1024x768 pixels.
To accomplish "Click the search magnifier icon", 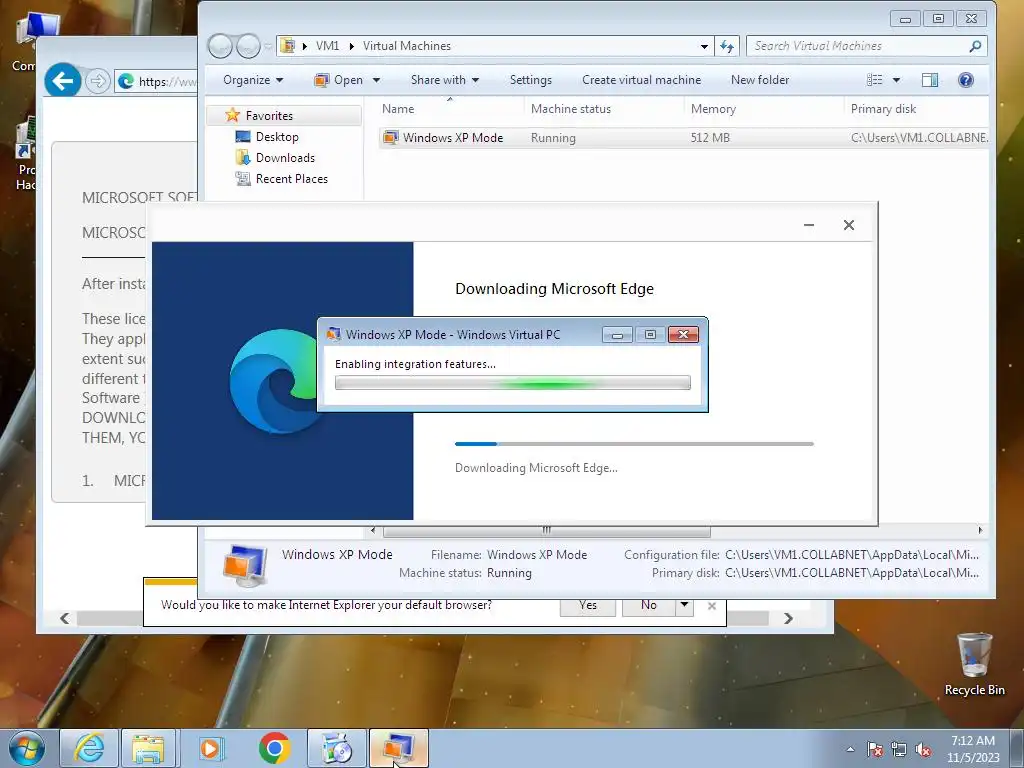I will [x=975, y=46].
